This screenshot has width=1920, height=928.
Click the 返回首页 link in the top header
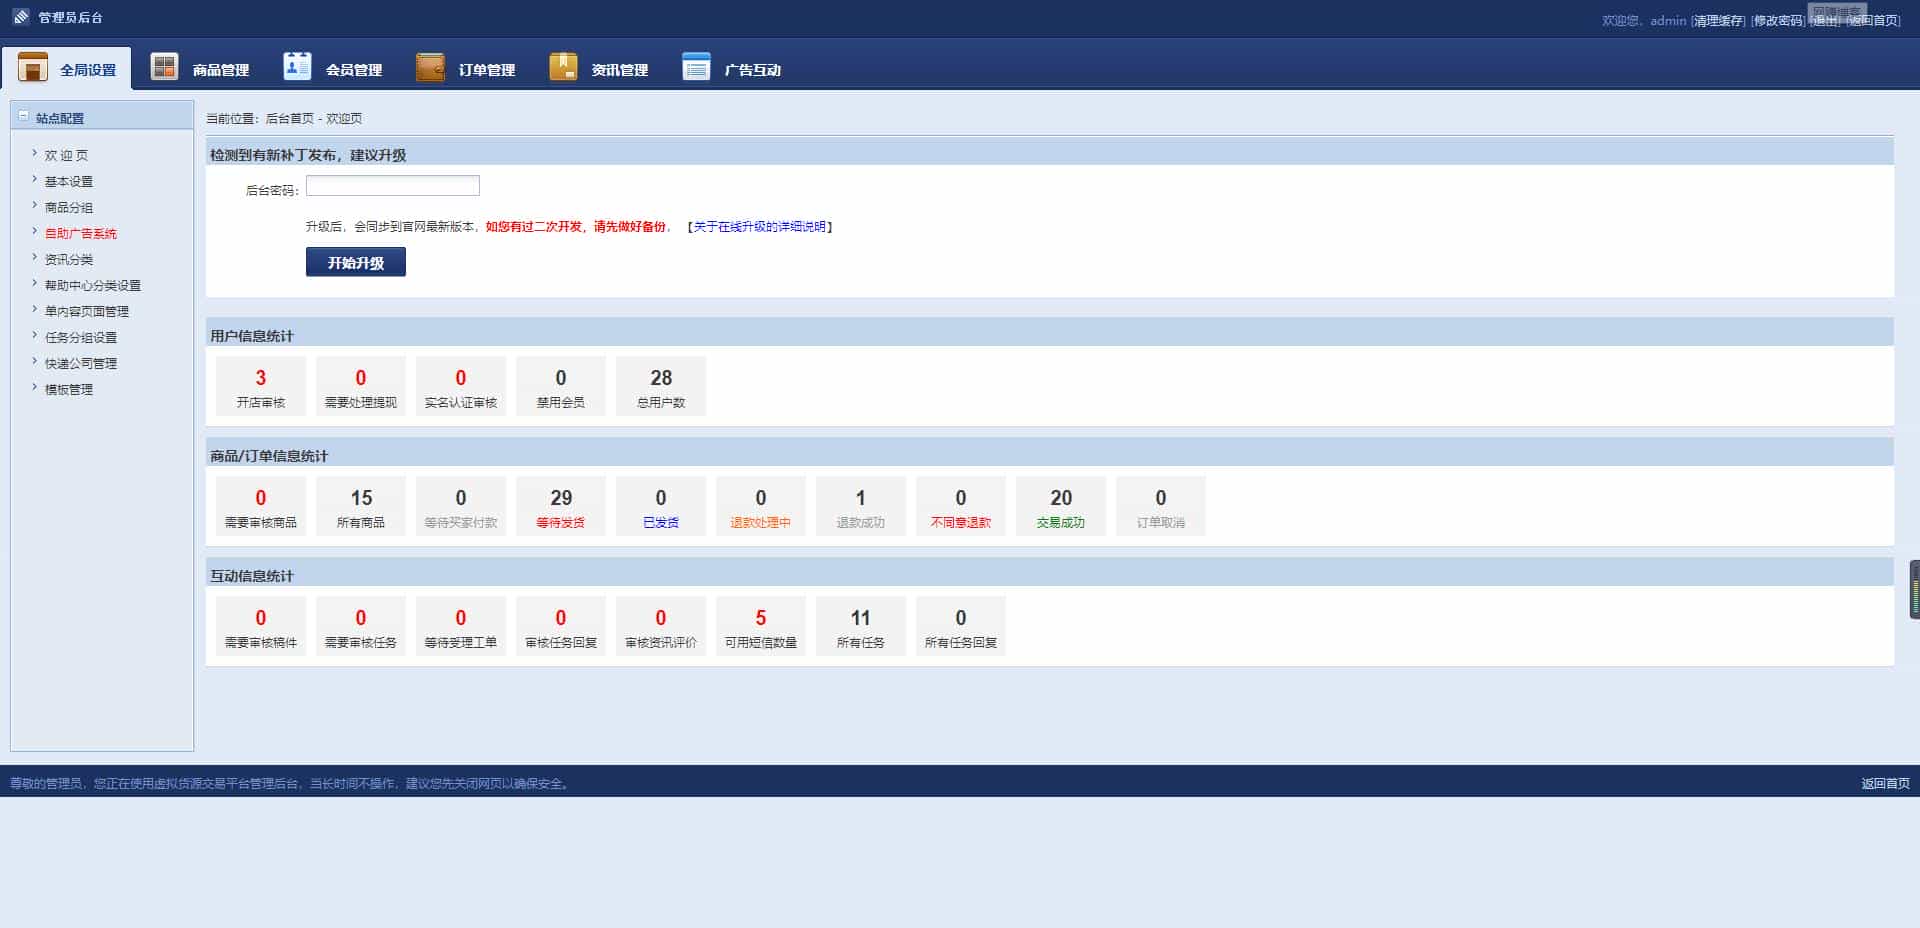pos(1874,20)
